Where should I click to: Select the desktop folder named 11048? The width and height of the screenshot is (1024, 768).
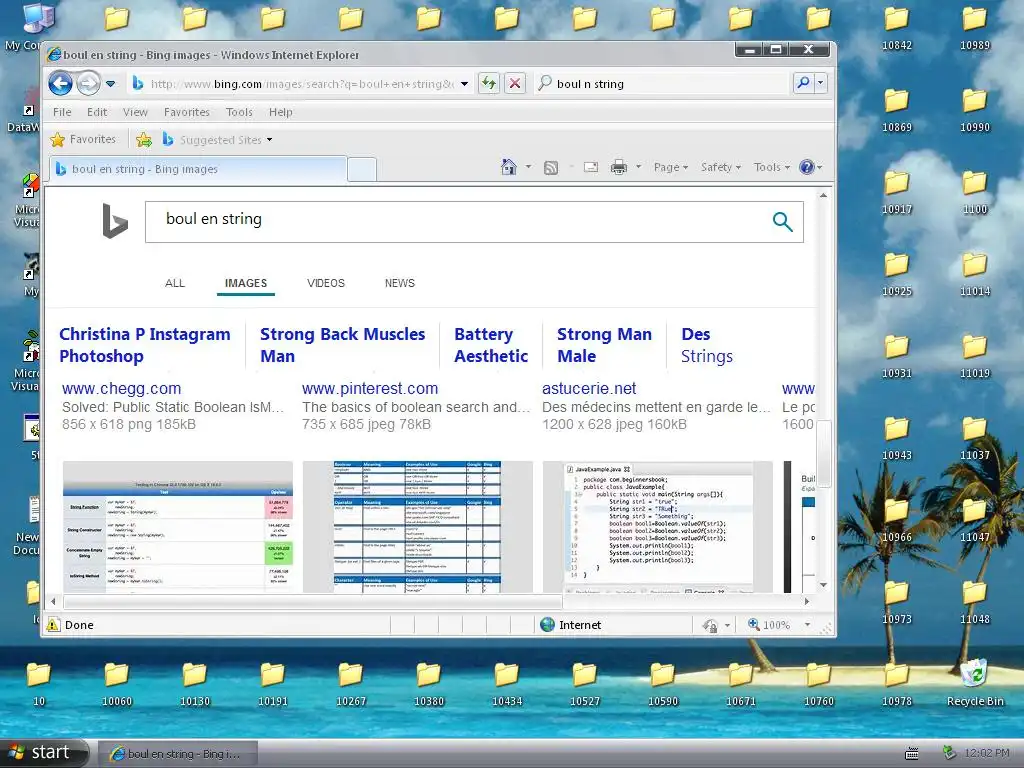(974, 602)
